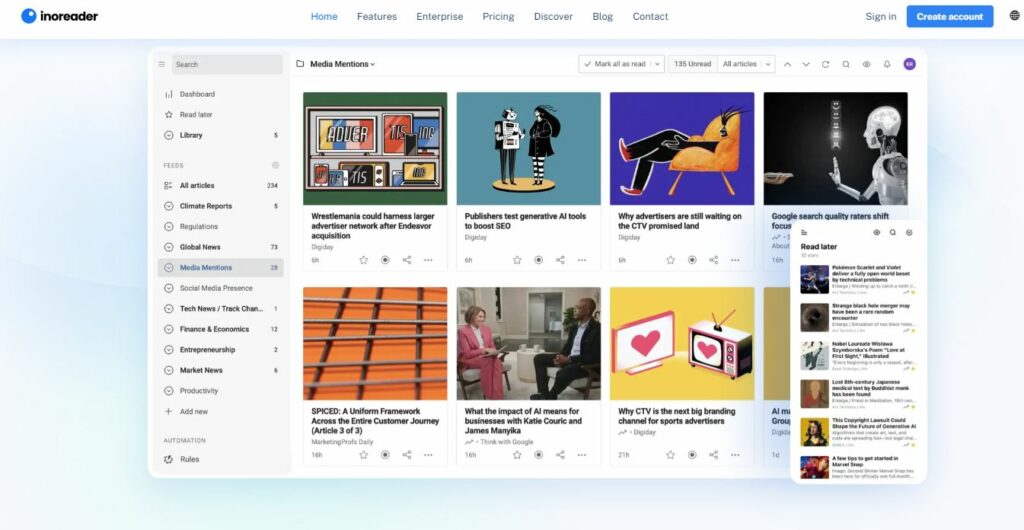Open the Feeds settings gear icon
Image resolution: width=1024 pixels, height=530 pixels.
coord(276,165)
